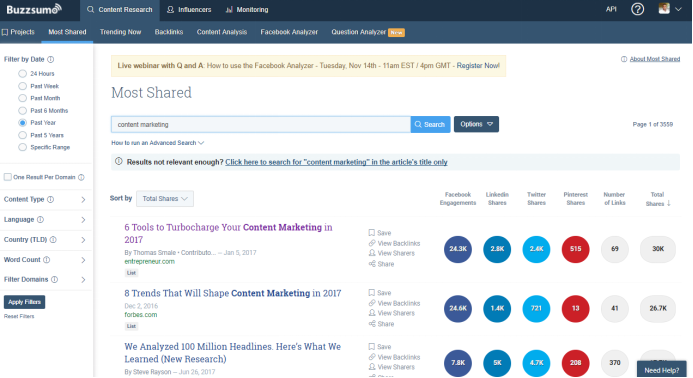Open the Trending Now tab
This screenshot has width=693, height=378.
(x=120, y=32)
